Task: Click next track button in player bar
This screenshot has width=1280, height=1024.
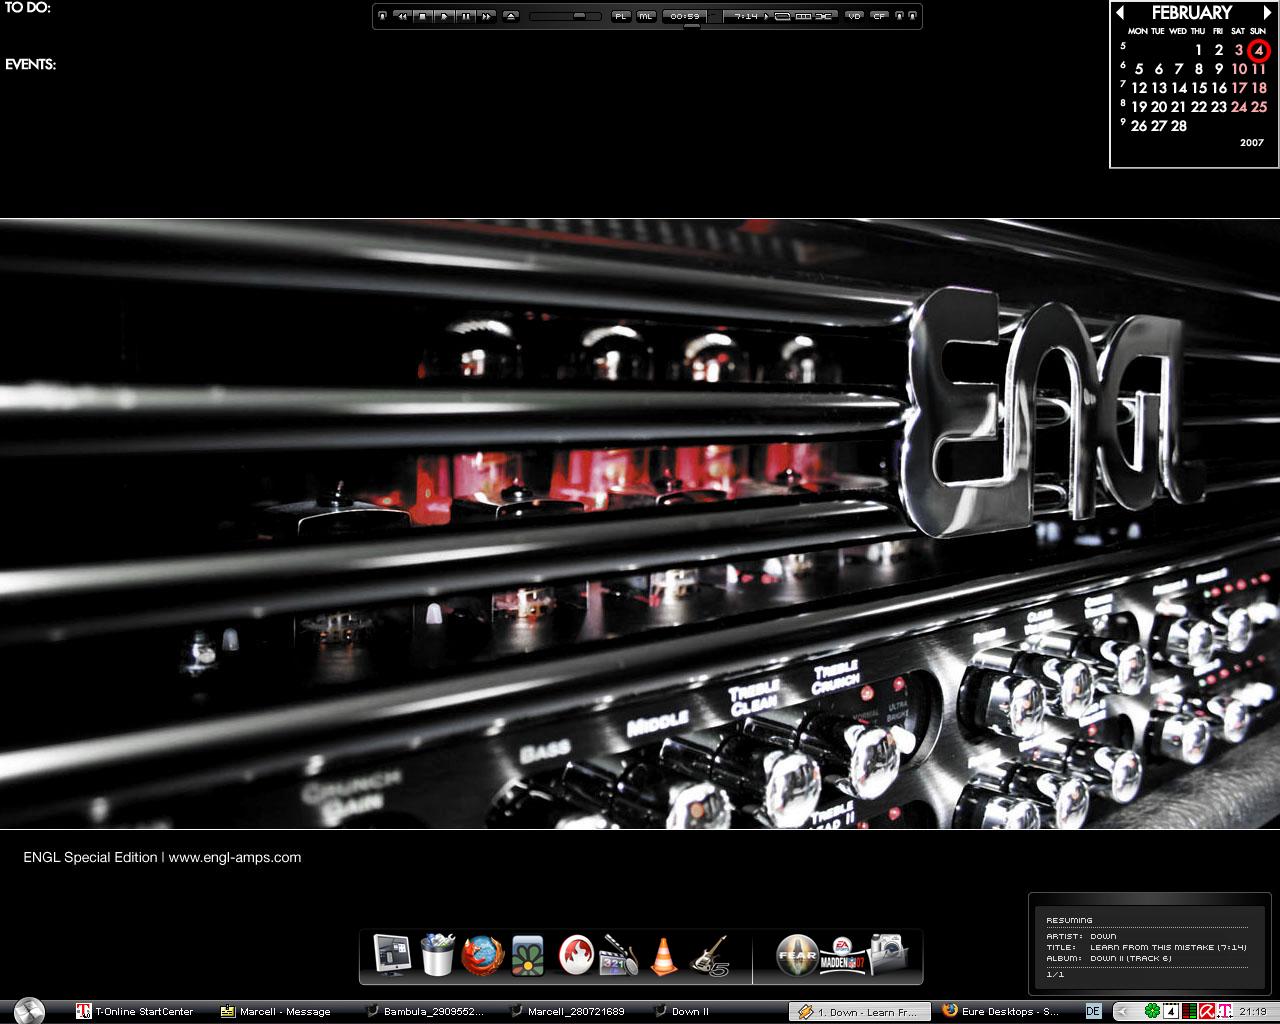Action: [x=486, y=16]
